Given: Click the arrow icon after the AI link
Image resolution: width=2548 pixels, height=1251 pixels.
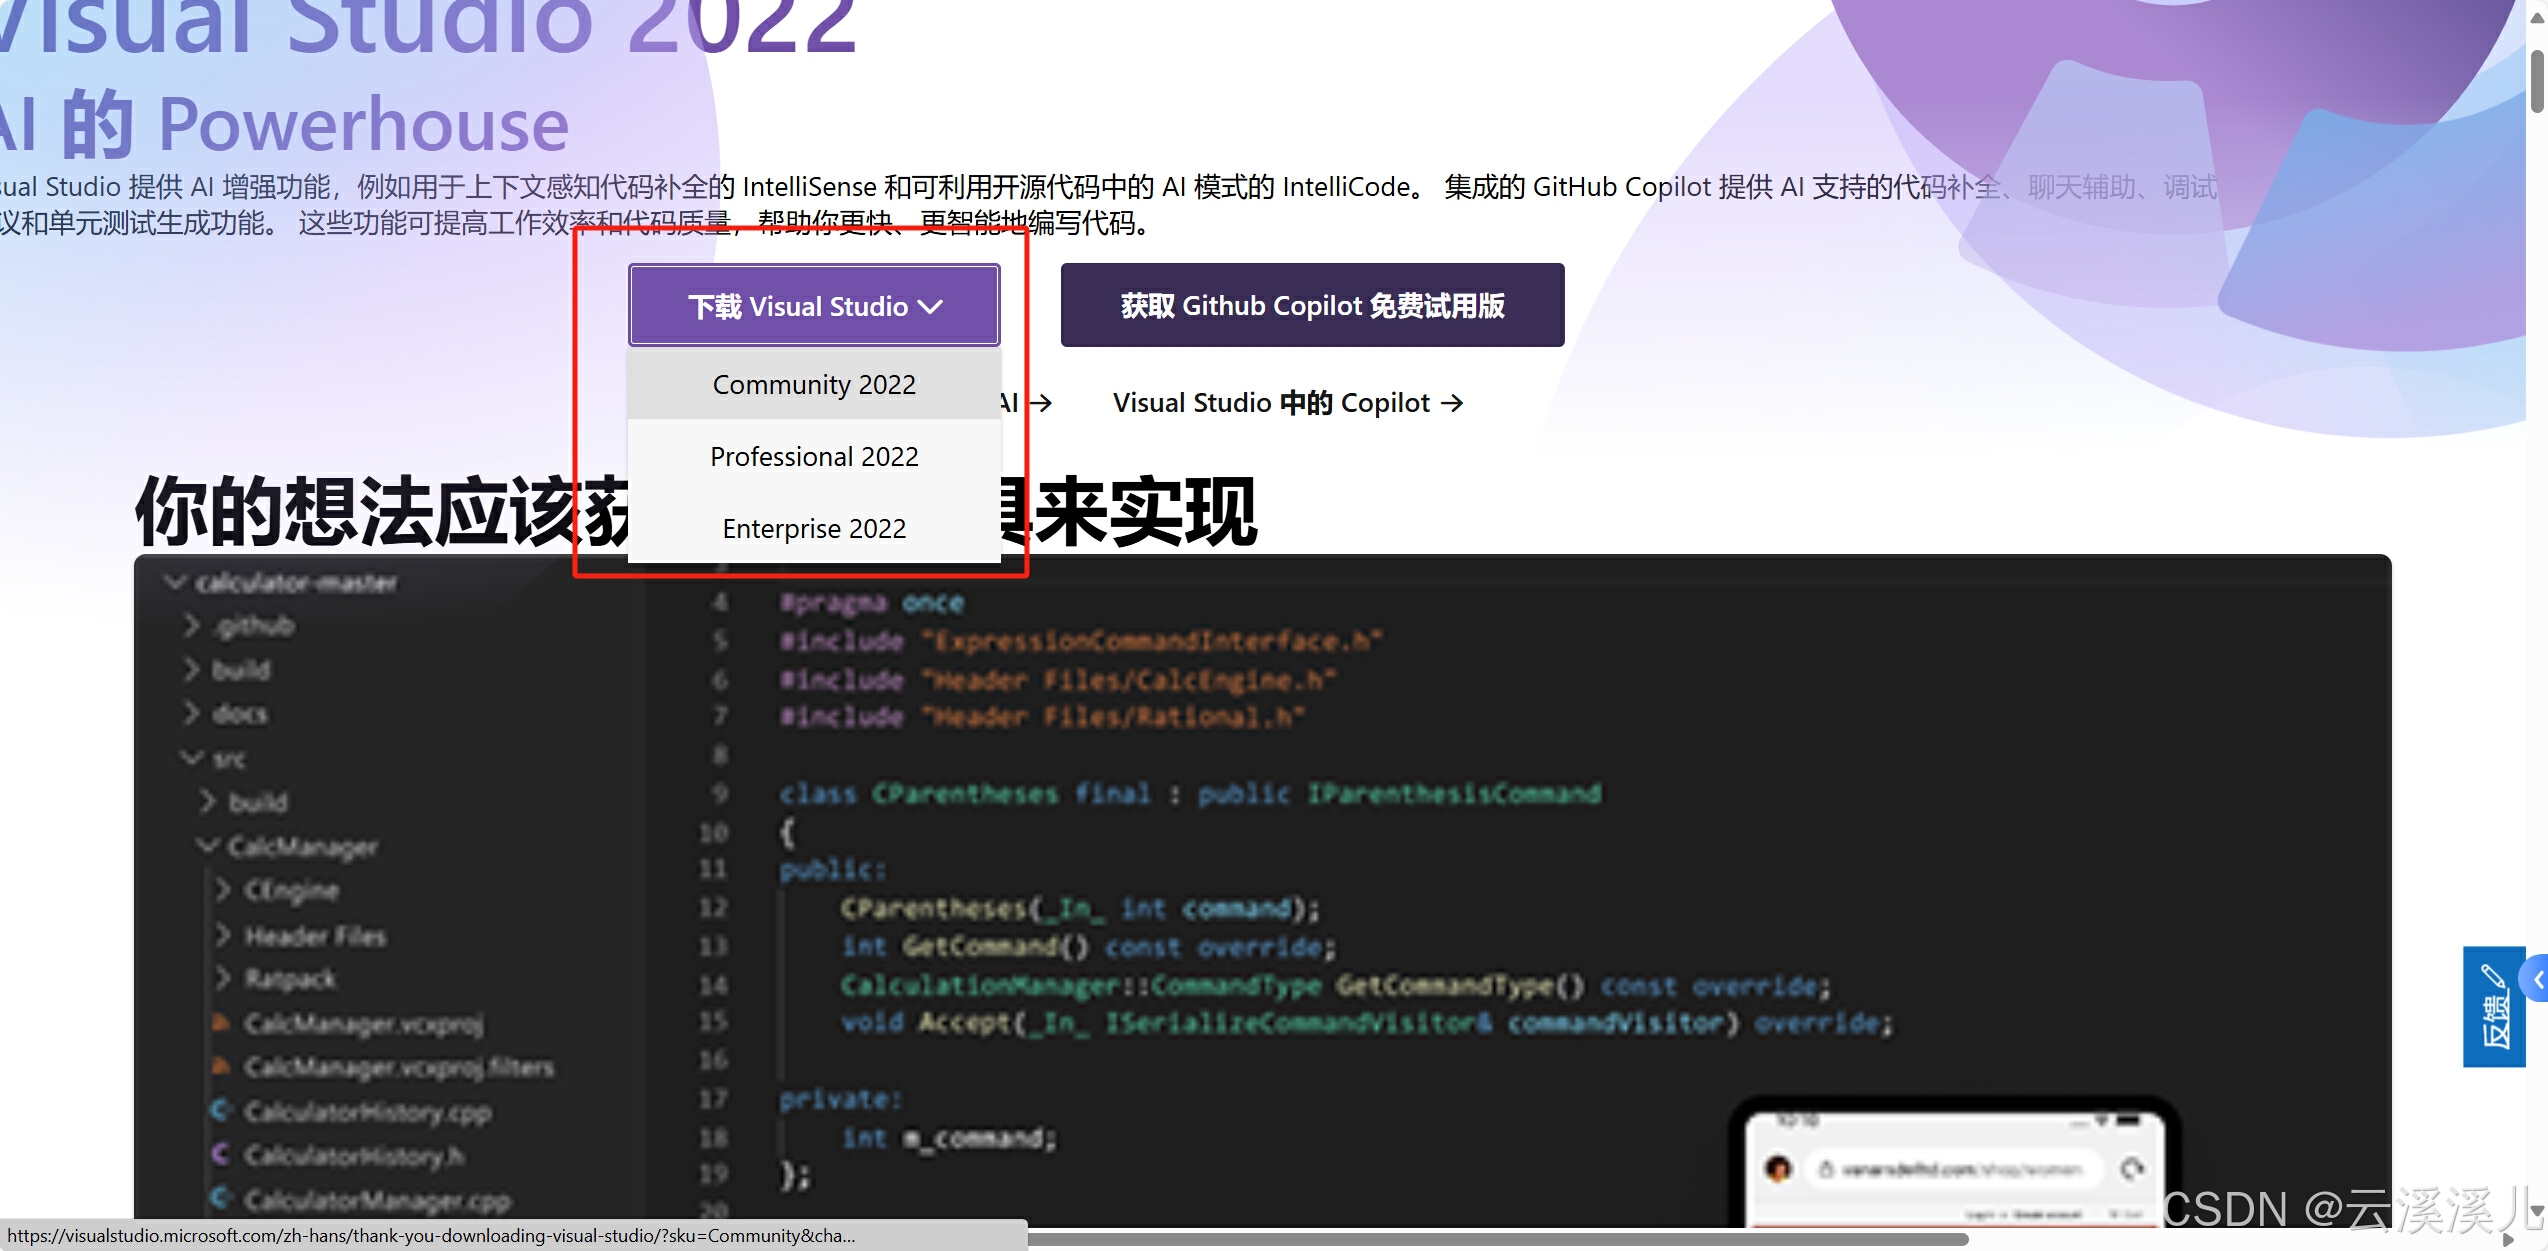Looking at the screenshot, I should pyautogui.click(x=1041, y=403).
